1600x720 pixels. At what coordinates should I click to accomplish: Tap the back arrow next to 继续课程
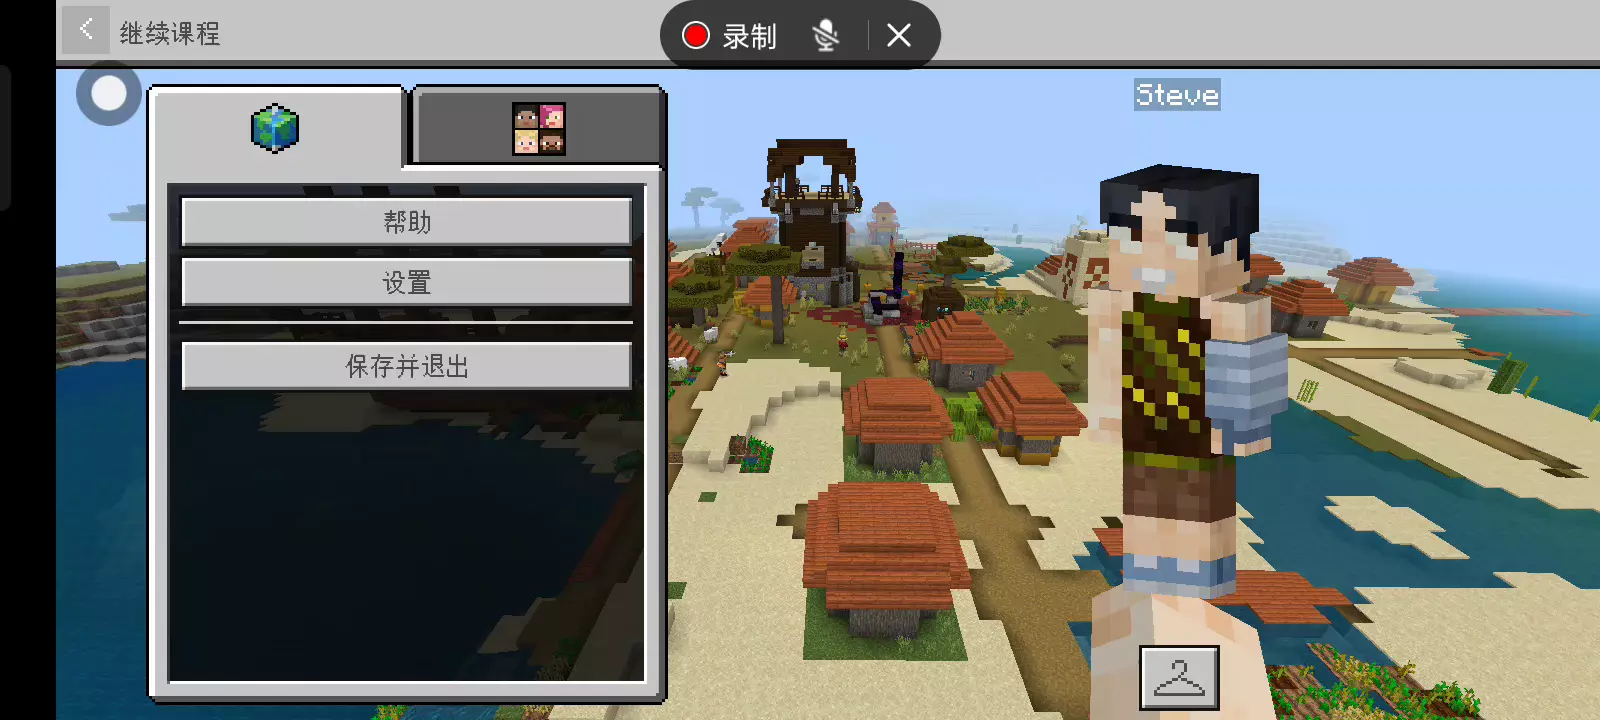[x=86, y=30]
